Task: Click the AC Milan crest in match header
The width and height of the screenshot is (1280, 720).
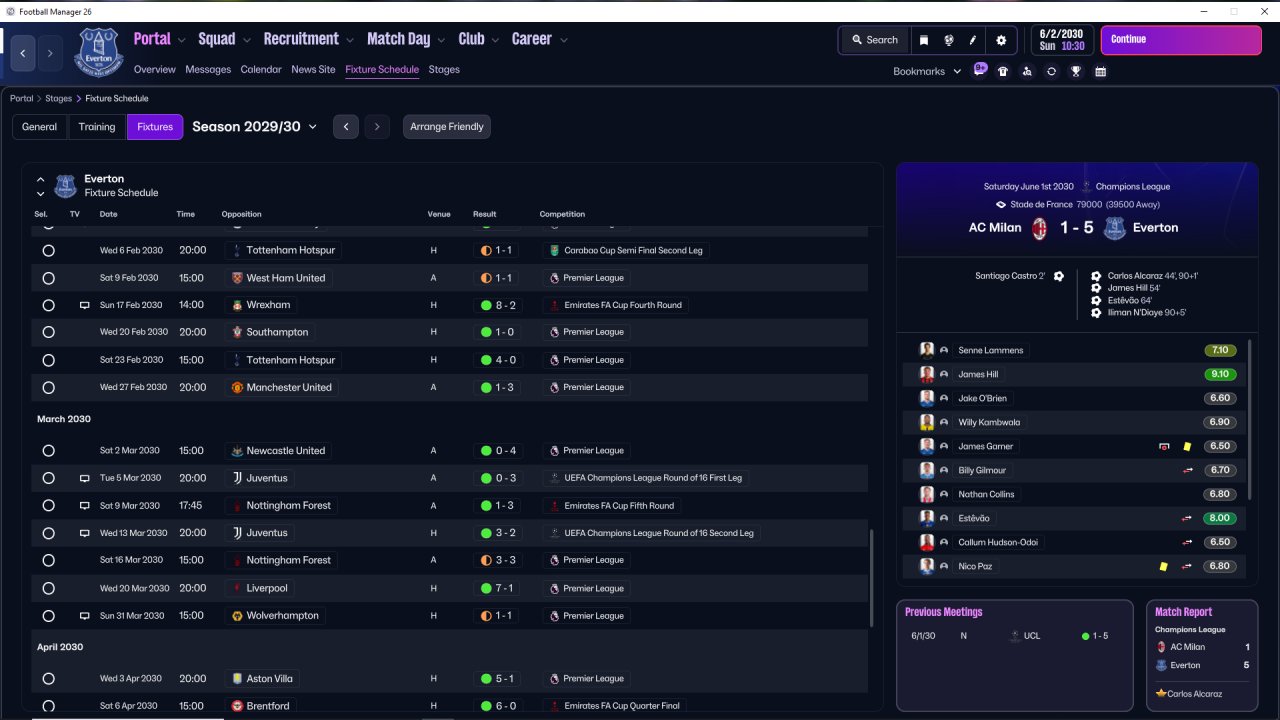Action: (x=1039, y=228)
